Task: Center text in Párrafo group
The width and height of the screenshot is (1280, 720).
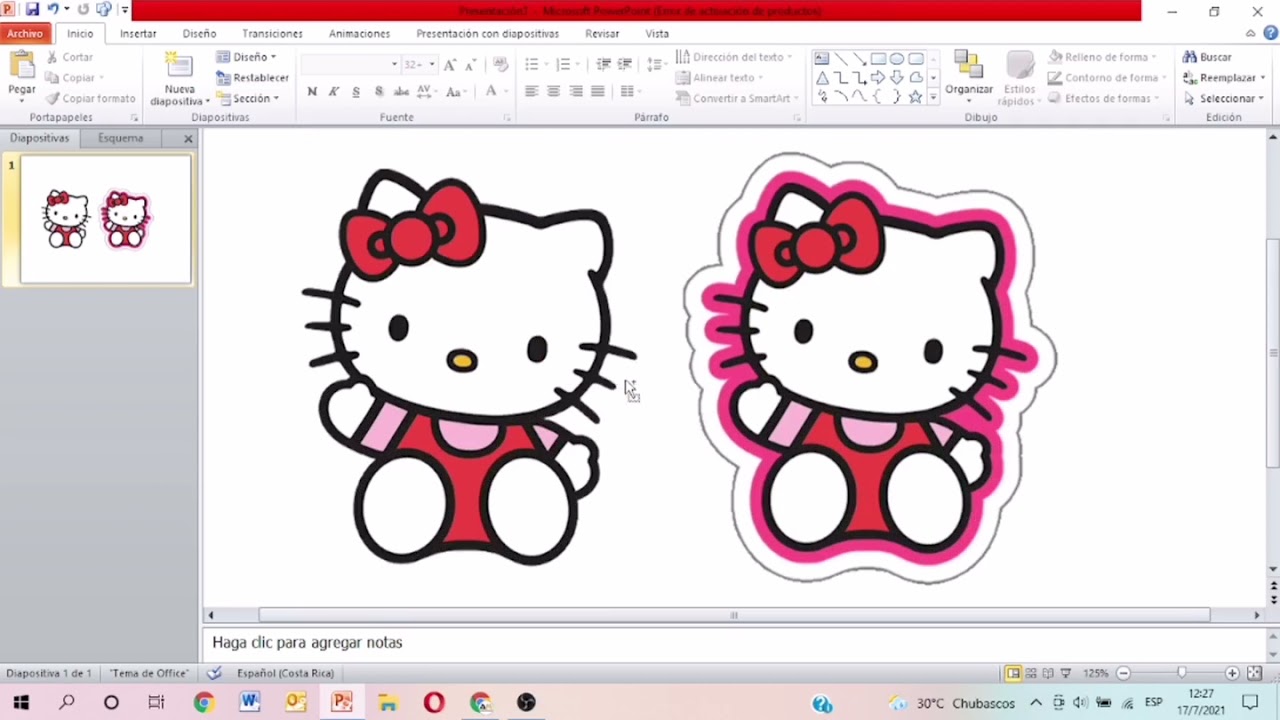Action: 553,91
